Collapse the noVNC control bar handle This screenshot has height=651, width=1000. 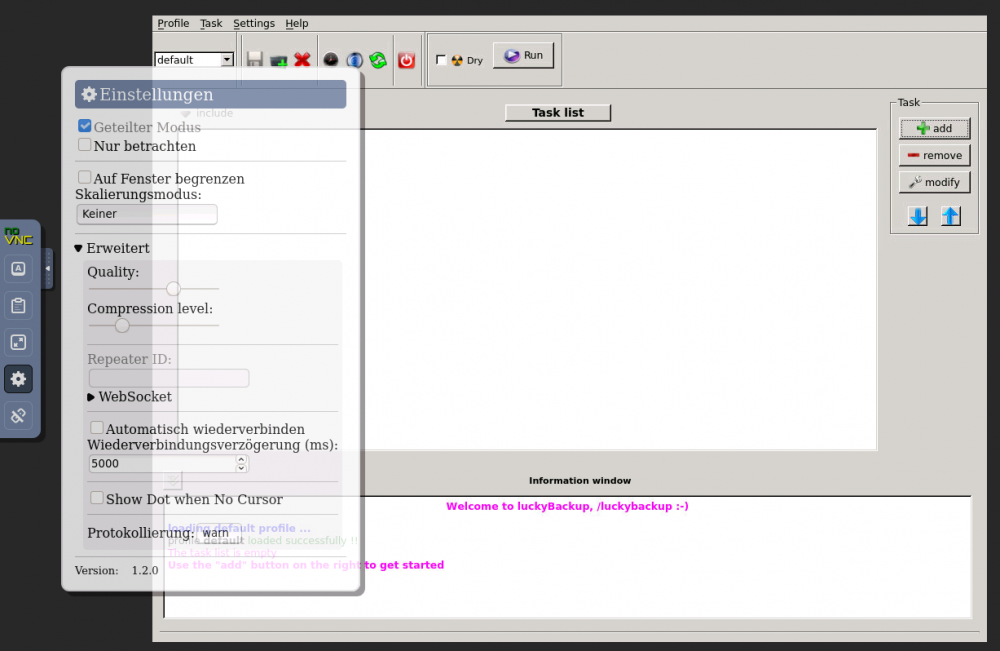pos(47,268)
